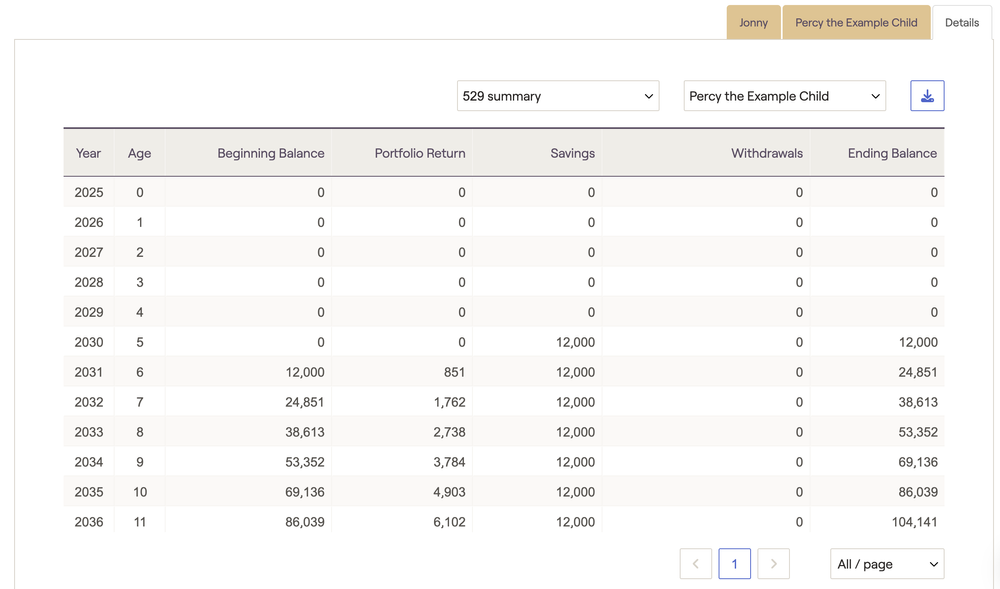The width and height of the screenshot is (1000, 589).
Task: Download the 529 summary table
Action: click(927, 96)
